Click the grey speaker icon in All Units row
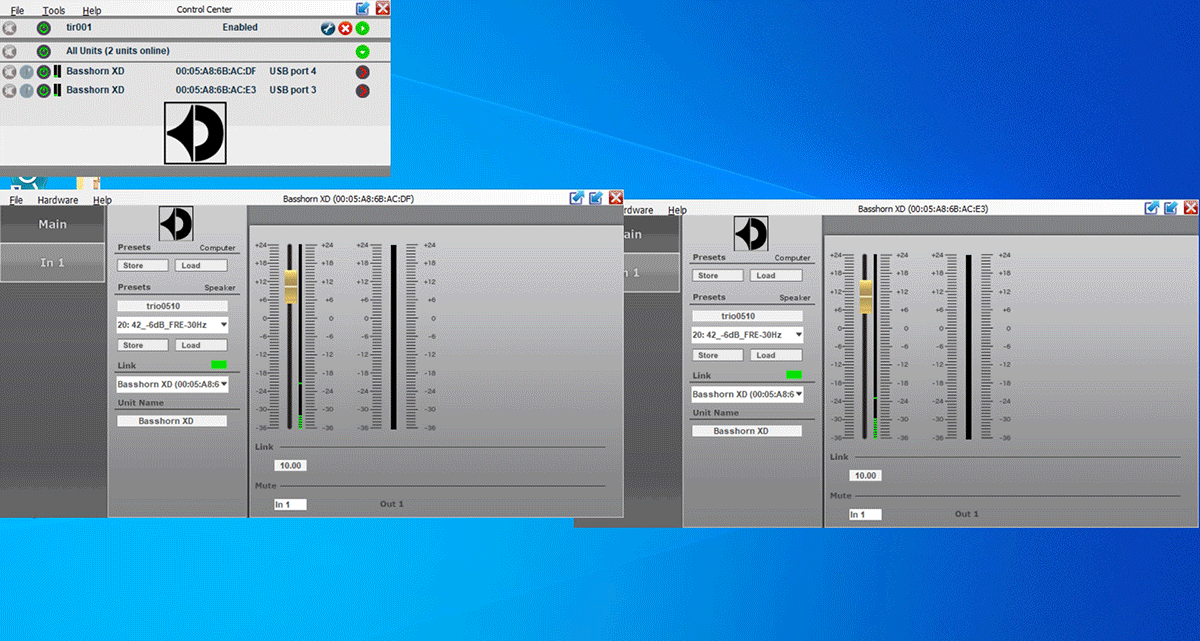 10,51
